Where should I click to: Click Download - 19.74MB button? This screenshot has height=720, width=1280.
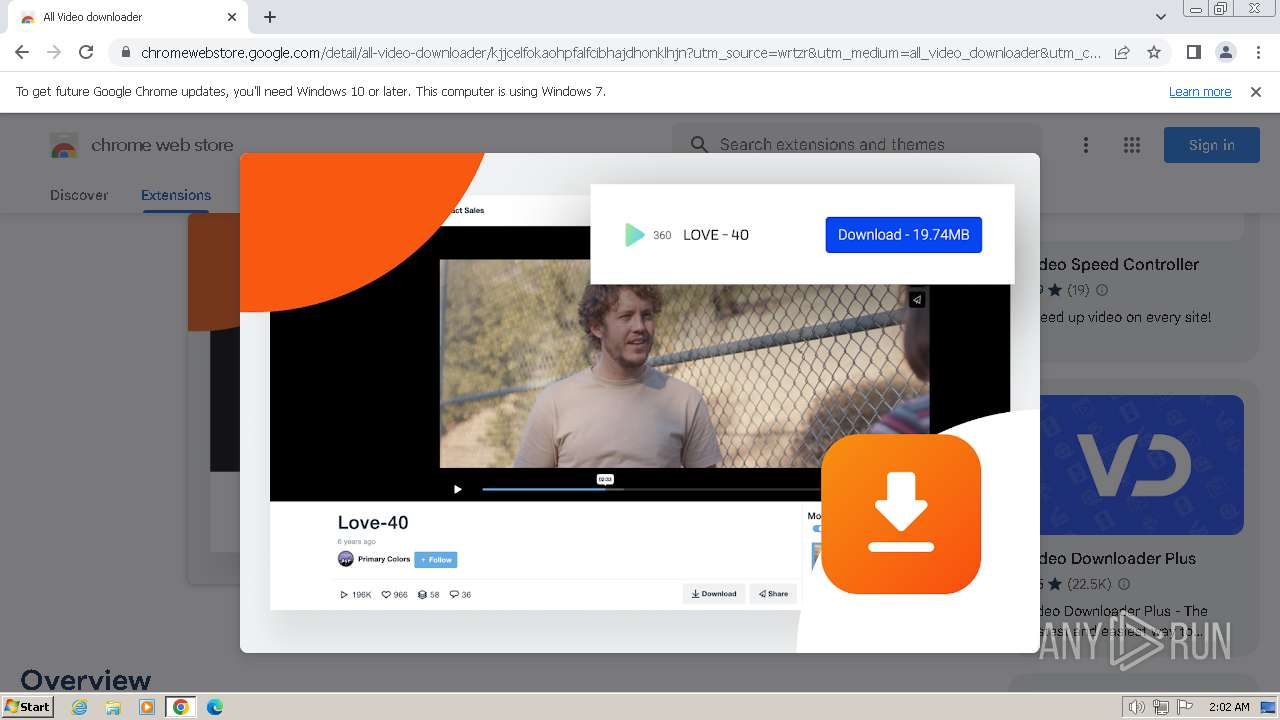click(904, 235)
